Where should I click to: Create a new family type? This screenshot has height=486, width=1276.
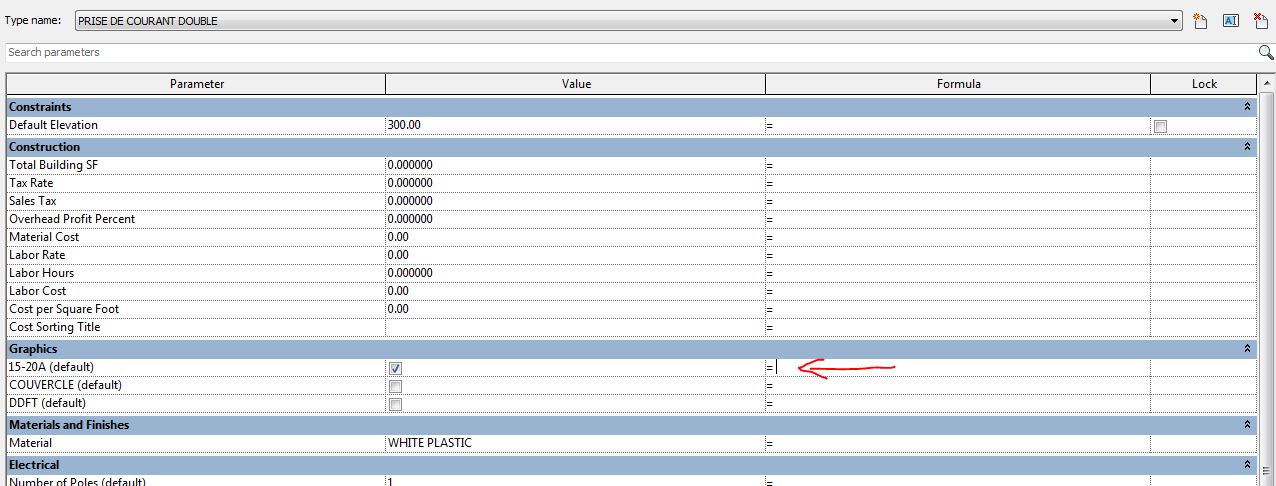pos(1201,21)
